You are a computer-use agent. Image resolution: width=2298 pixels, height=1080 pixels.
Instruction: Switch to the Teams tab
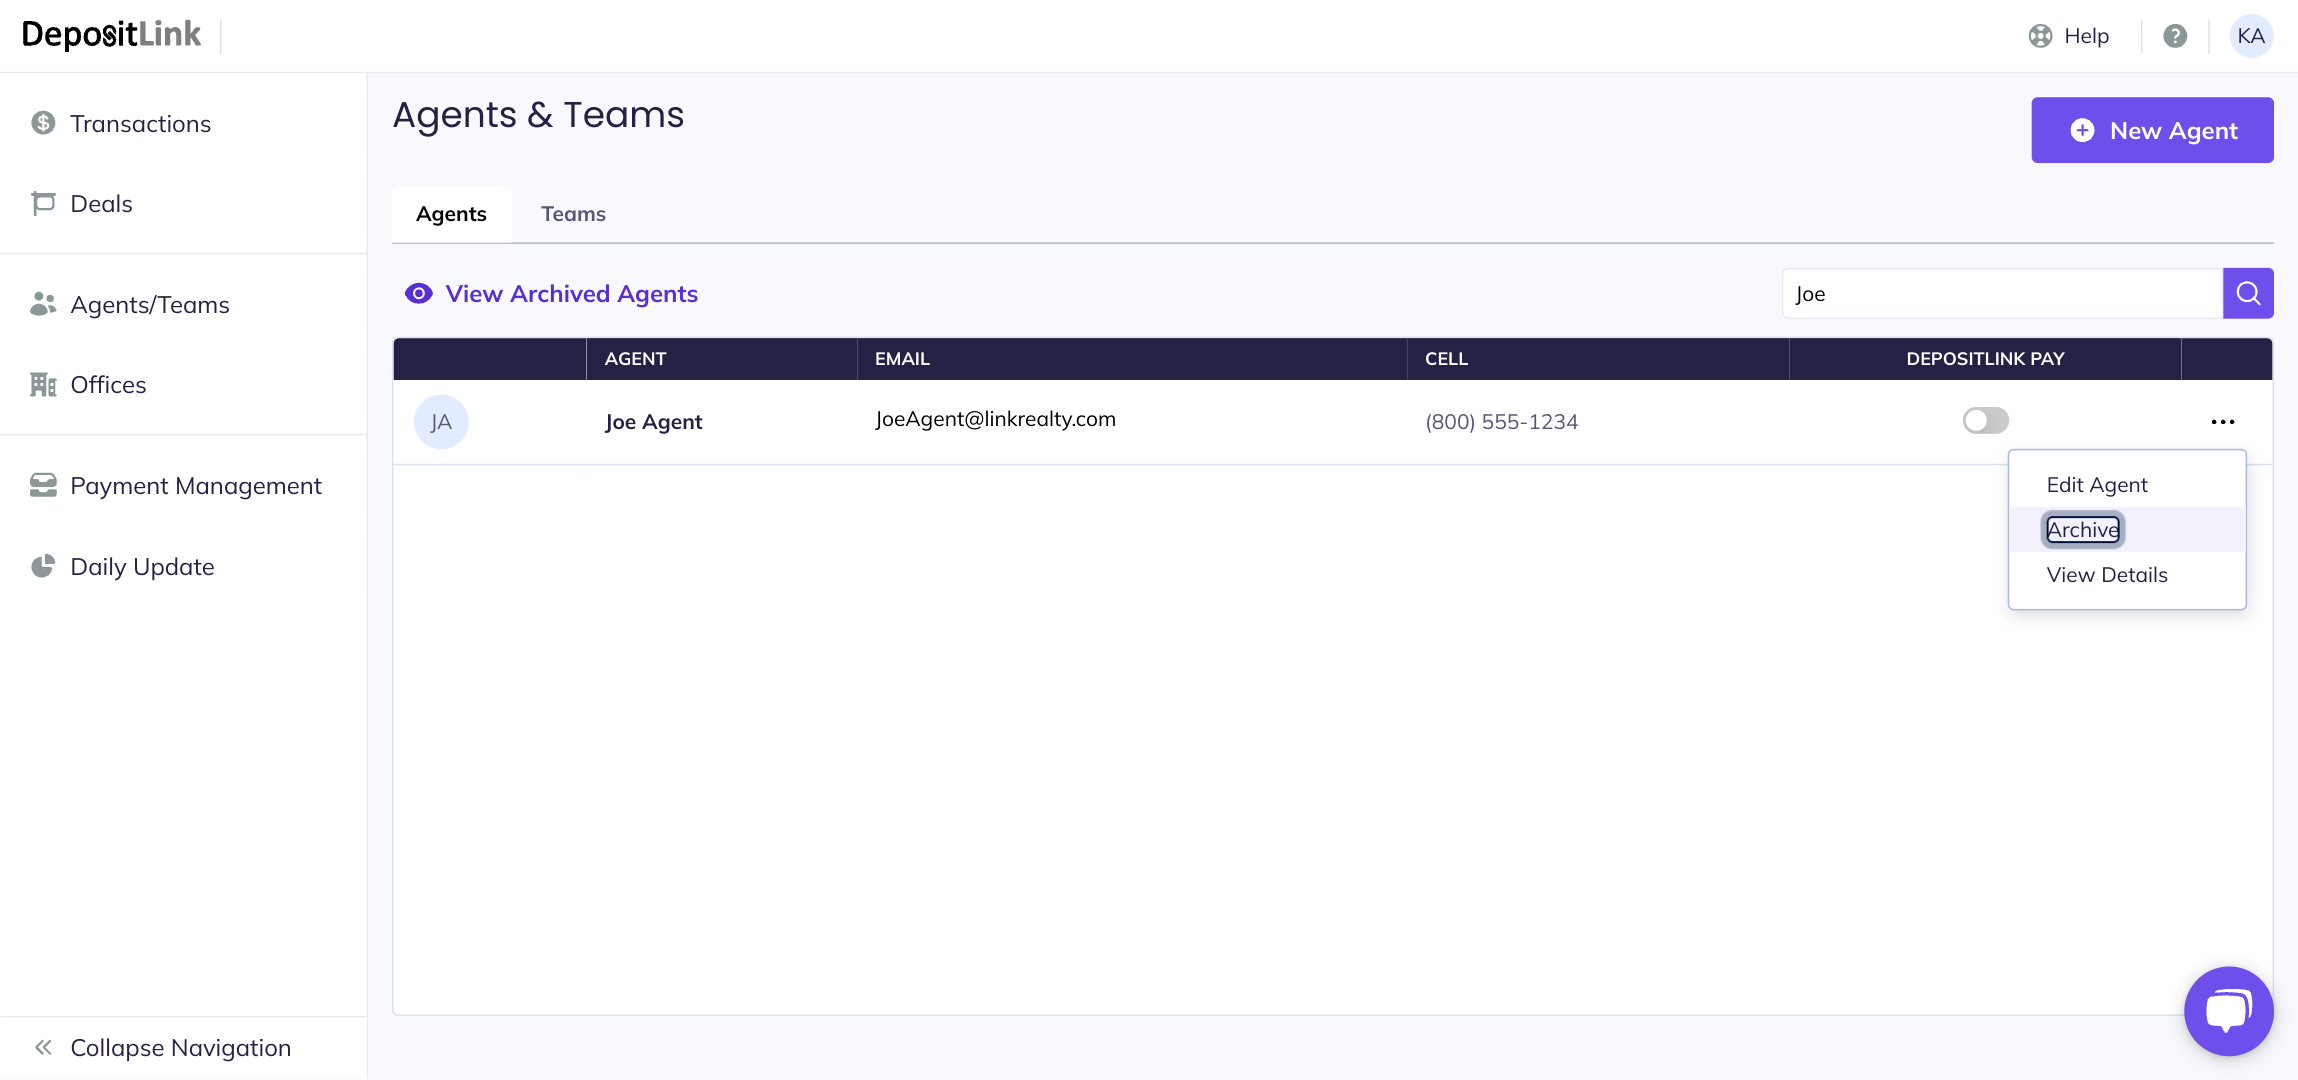(573, 214)
